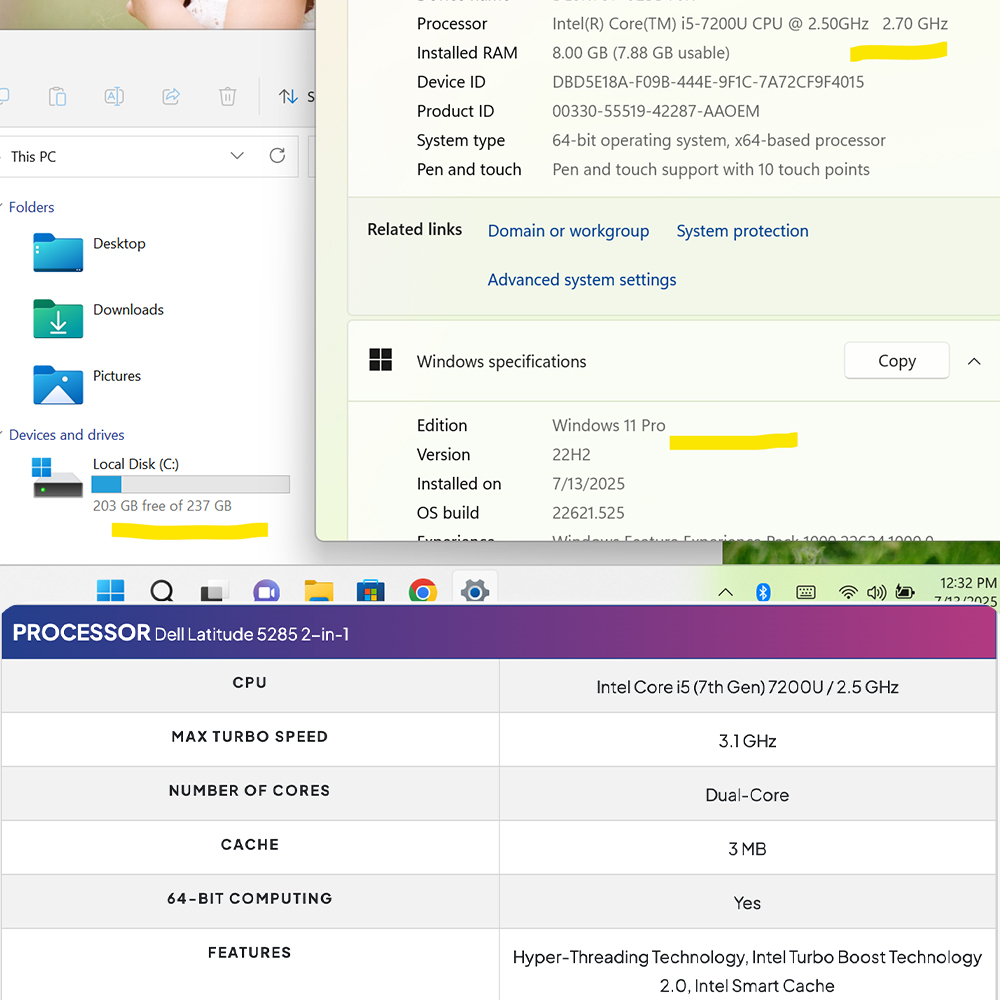This screenshot has width=1000, height=1000.
Task: Click the Share icon in File Explorer
Action: point(170,96)
